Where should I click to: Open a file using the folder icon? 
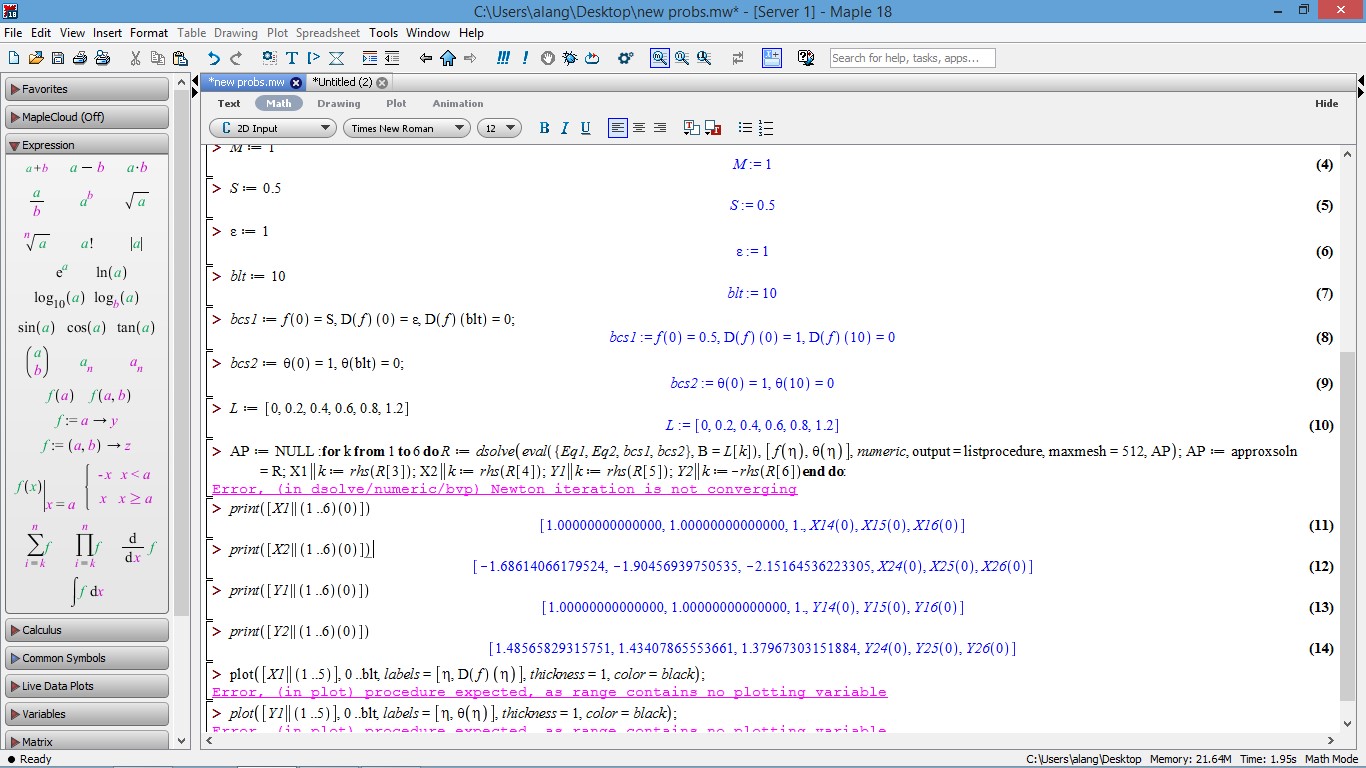click(36, 58)
